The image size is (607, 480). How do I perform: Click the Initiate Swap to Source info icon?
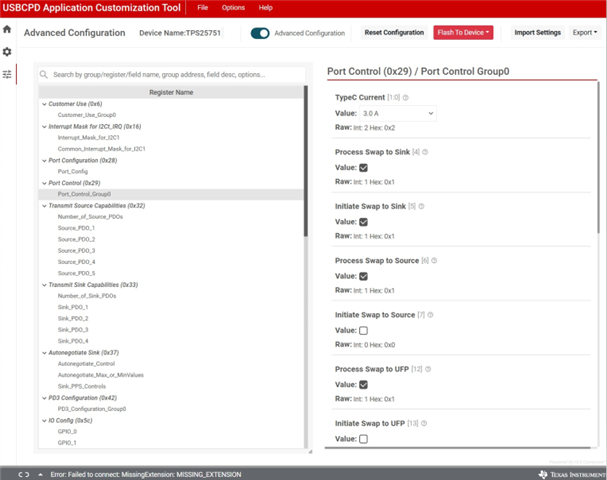[430, 315]
